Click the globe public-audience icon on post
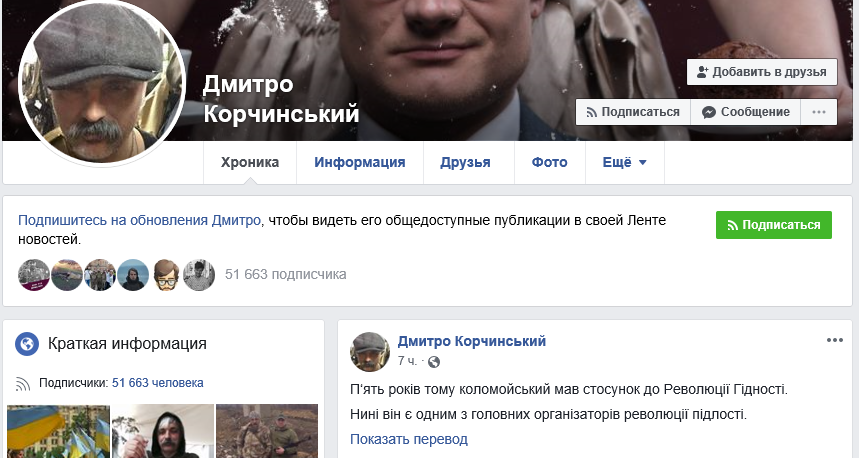859x458 pixels. click(x=433, y=362)
